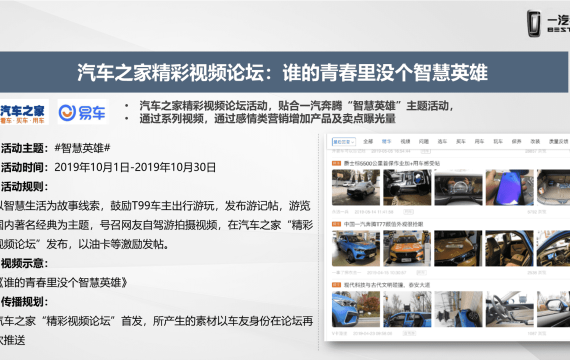Click the 汽车之家 logo
570x360 pixels.
click(24, 112)
